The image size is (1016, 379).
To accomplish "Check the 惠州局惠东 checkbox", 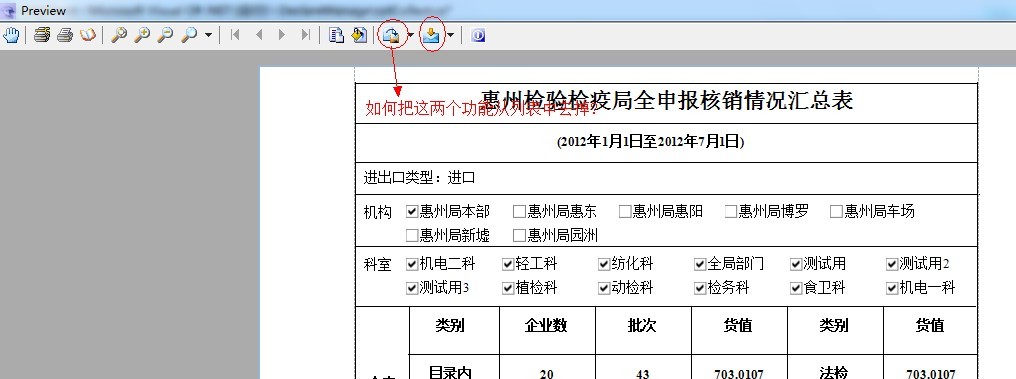I will pos(519,211).
